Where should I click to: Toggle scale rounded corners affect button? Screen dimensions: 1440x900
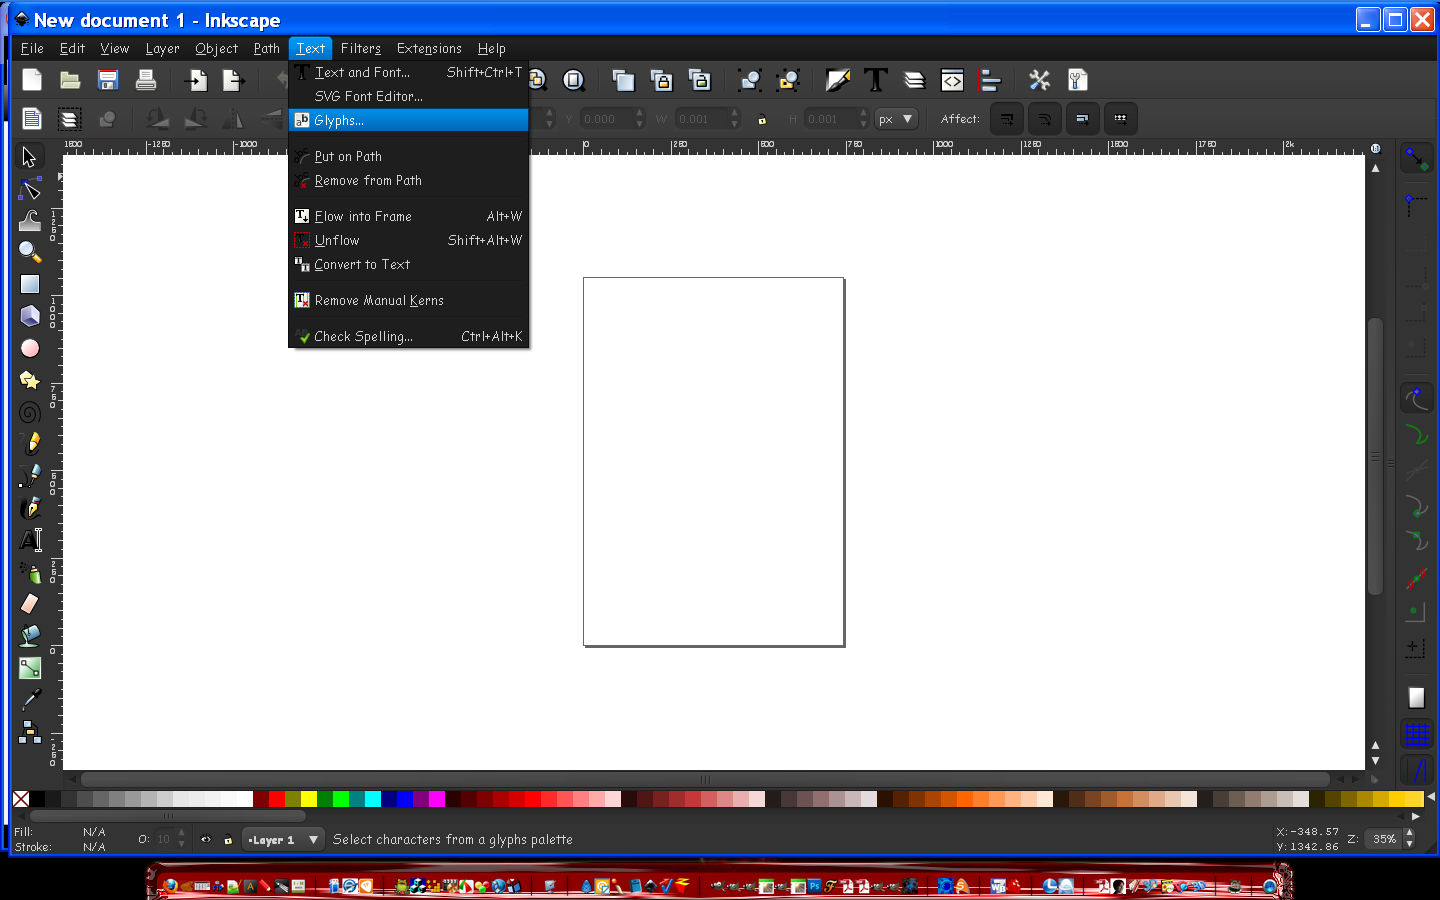point(1044,119)
